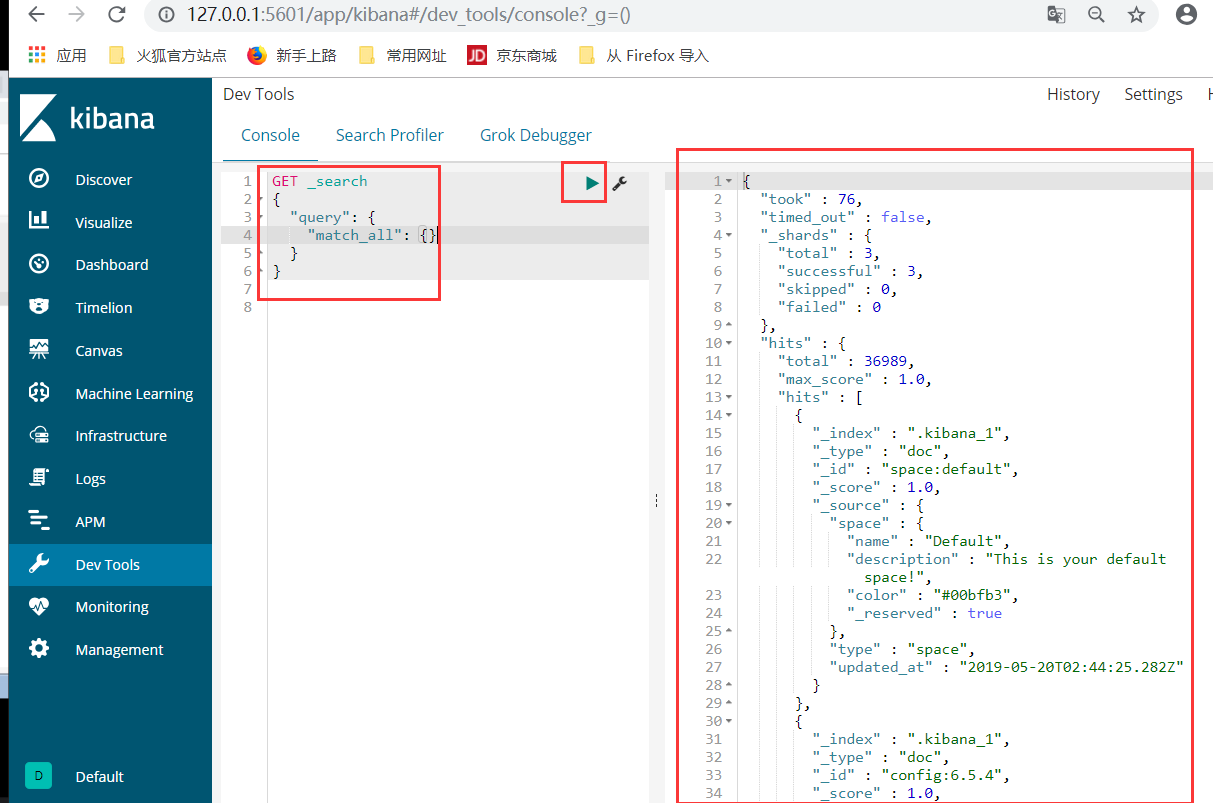This screenshot has width=1213, height=803.
Task: Open browser profile avatar
Action: coord(1186,14)
